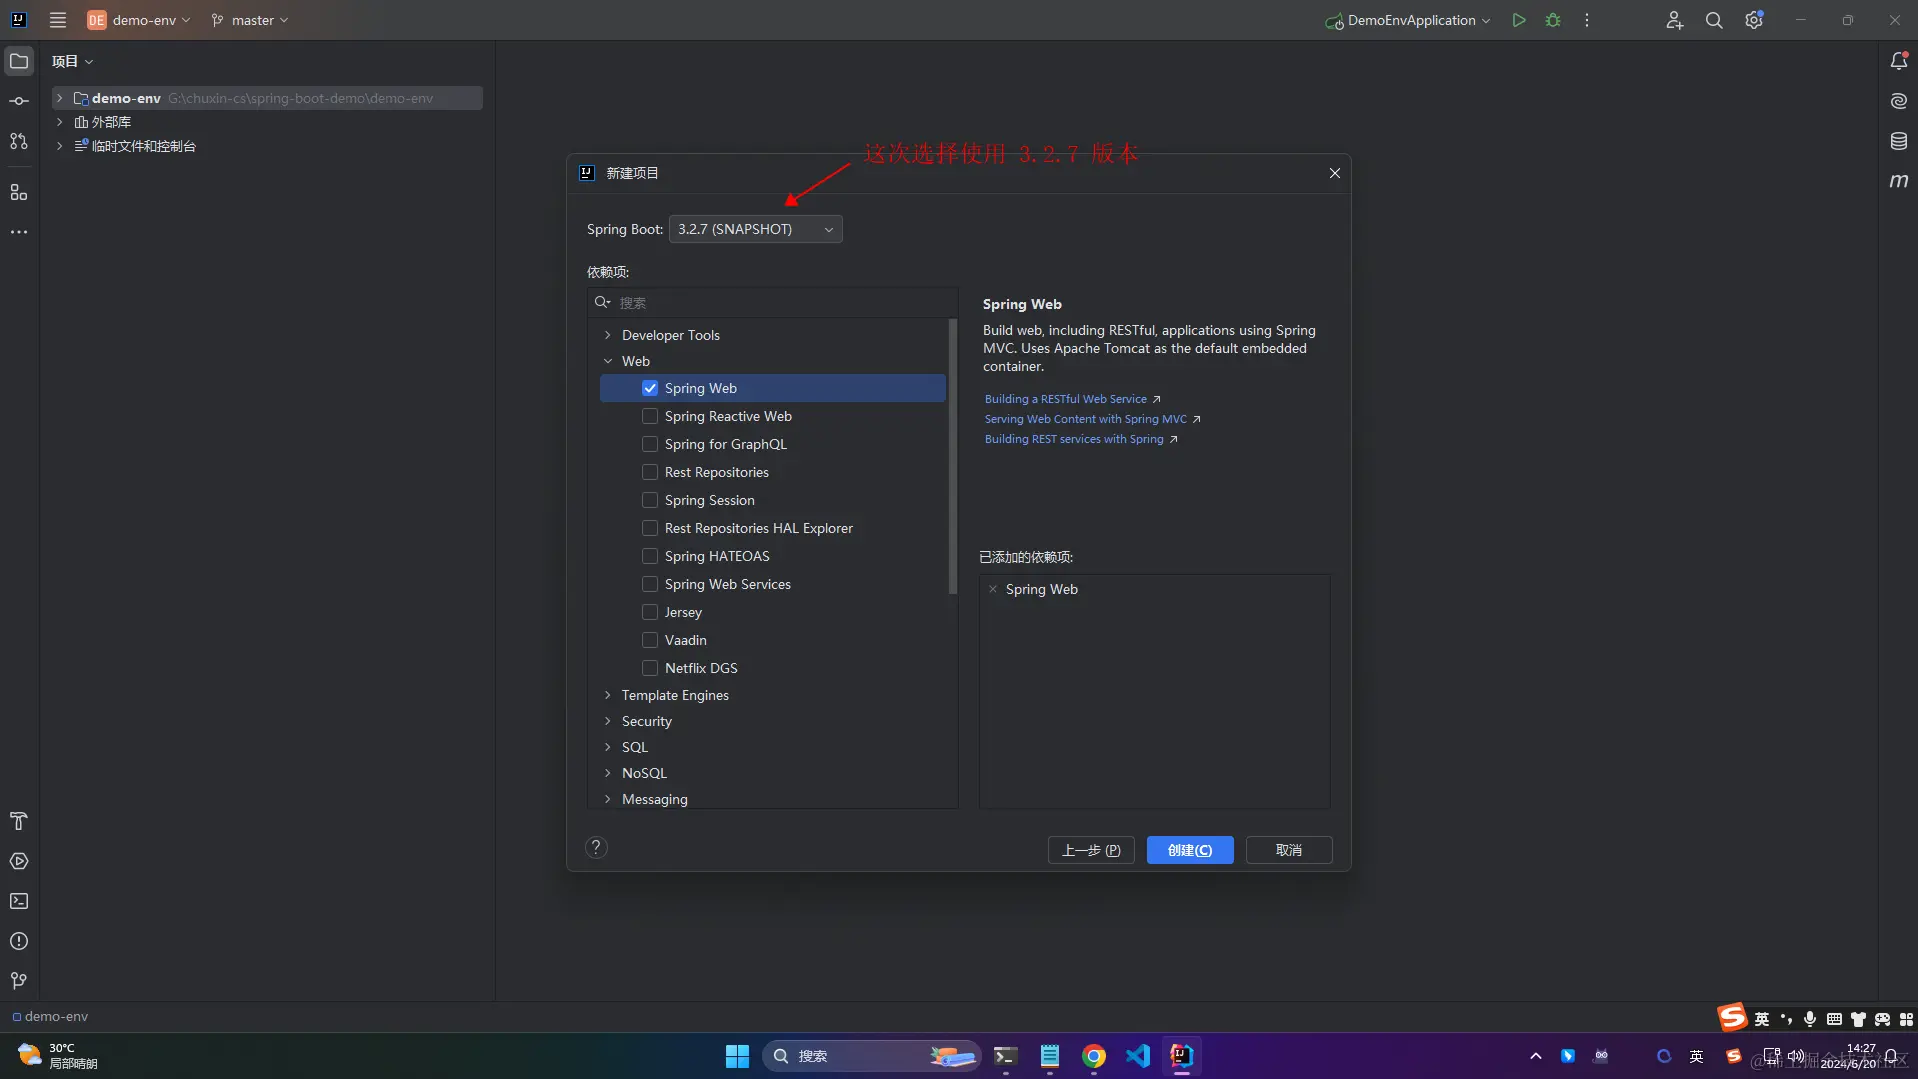Open the DemoEnvApplication run configuration dropdown
Viewport: 1918px width, 1079px height.
1408,20
